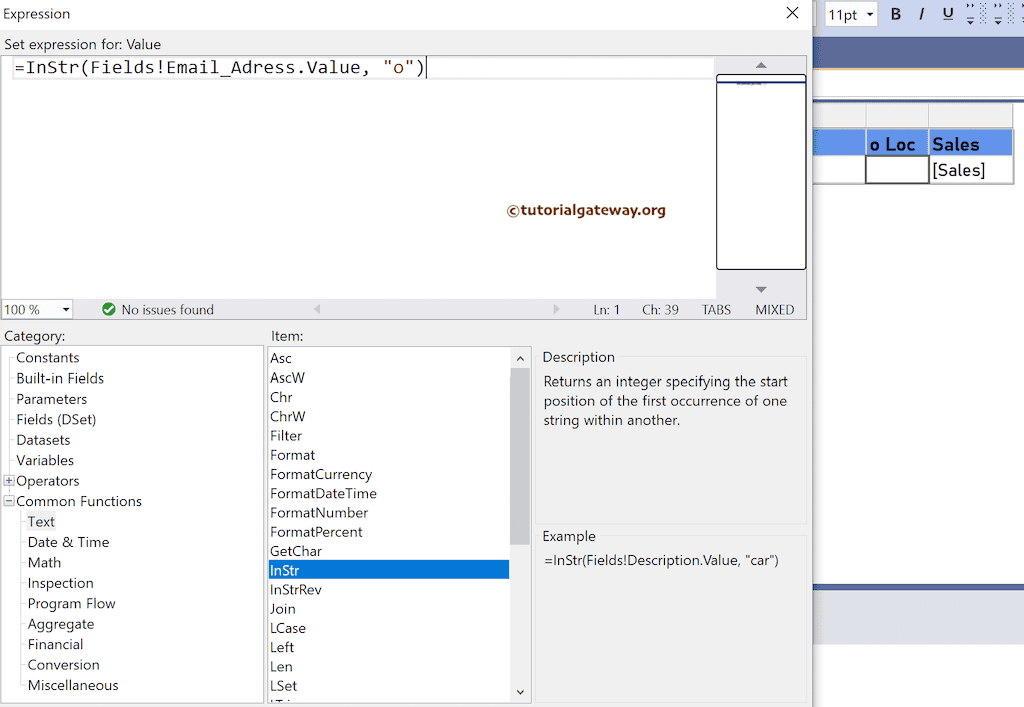Select InStrRev in the Item list
Viewport: 1024px width, 707px height.
coord(295,589)
